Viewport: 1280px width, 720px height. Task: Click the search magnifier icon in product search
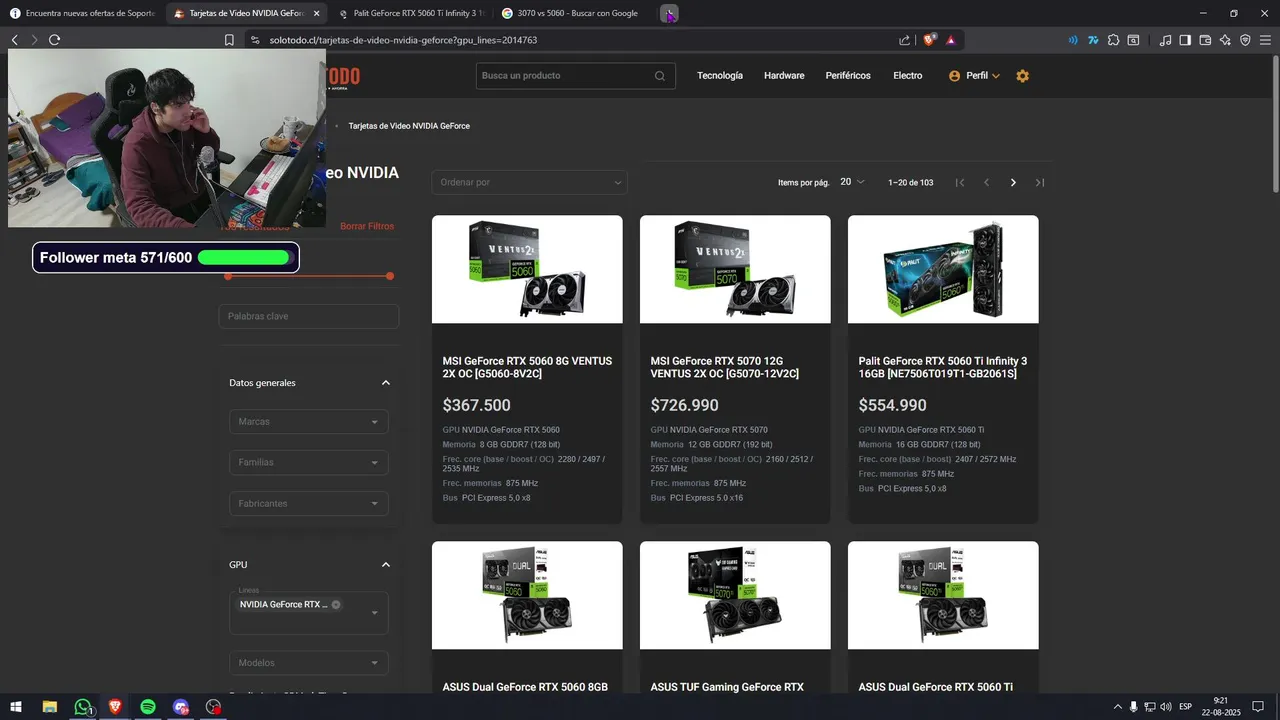(660, 76)
